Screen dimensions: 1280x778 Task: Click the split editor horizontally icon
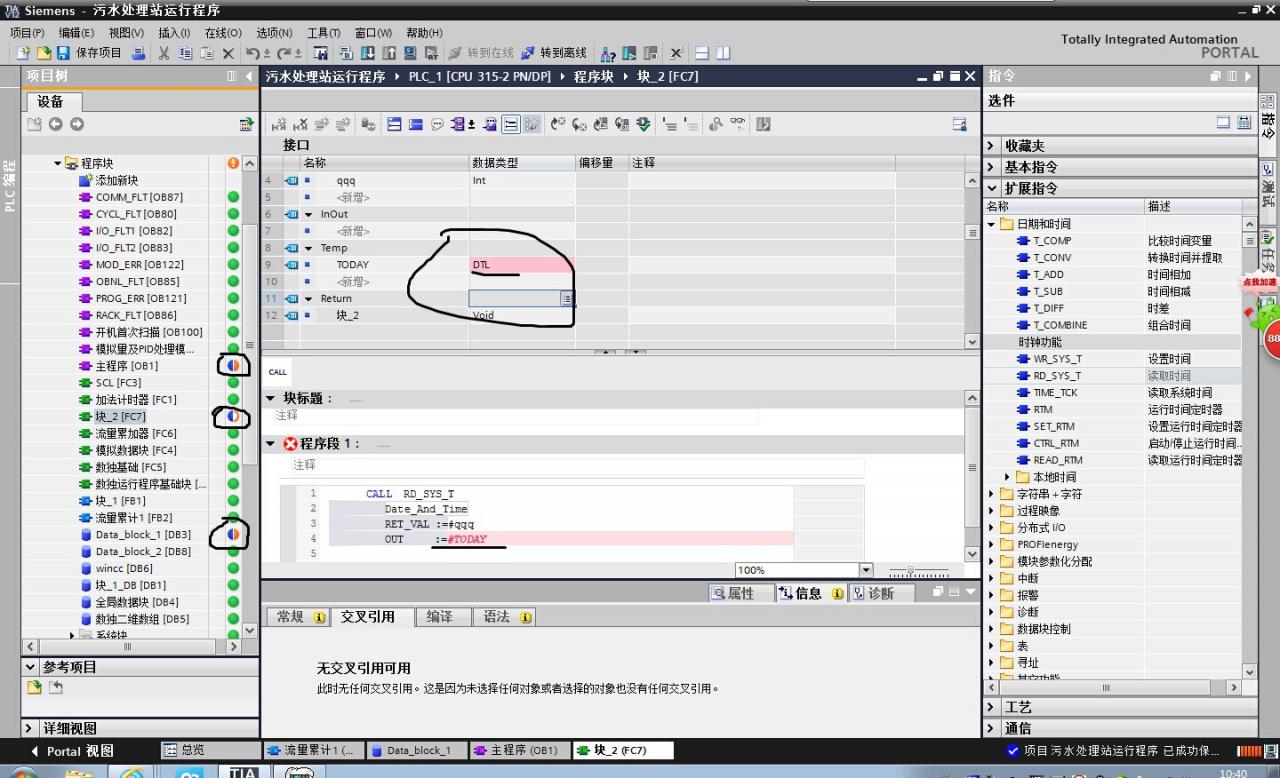coord(702,53)
